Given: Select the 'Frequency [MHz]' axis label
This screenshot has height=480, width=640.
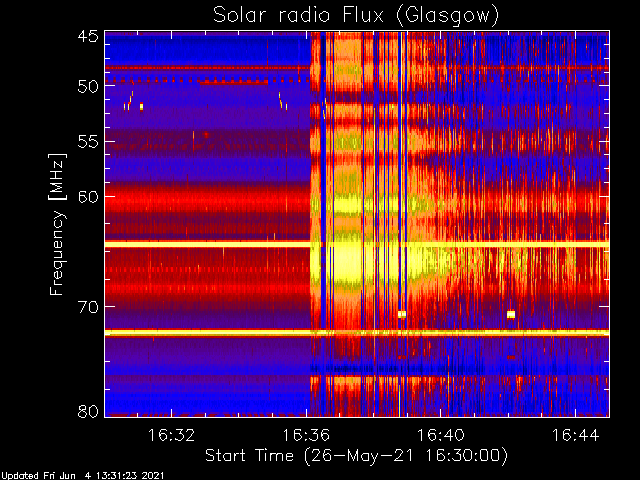Looking at the screenshot, I should click(x=57, y=224).
